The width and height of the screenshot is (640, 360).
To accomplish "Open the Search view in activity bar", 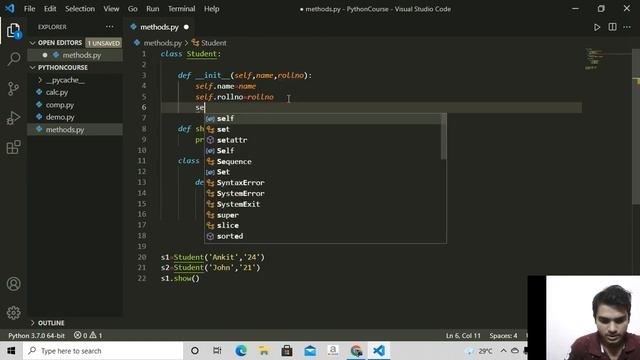I will click(x=13, y=59).
